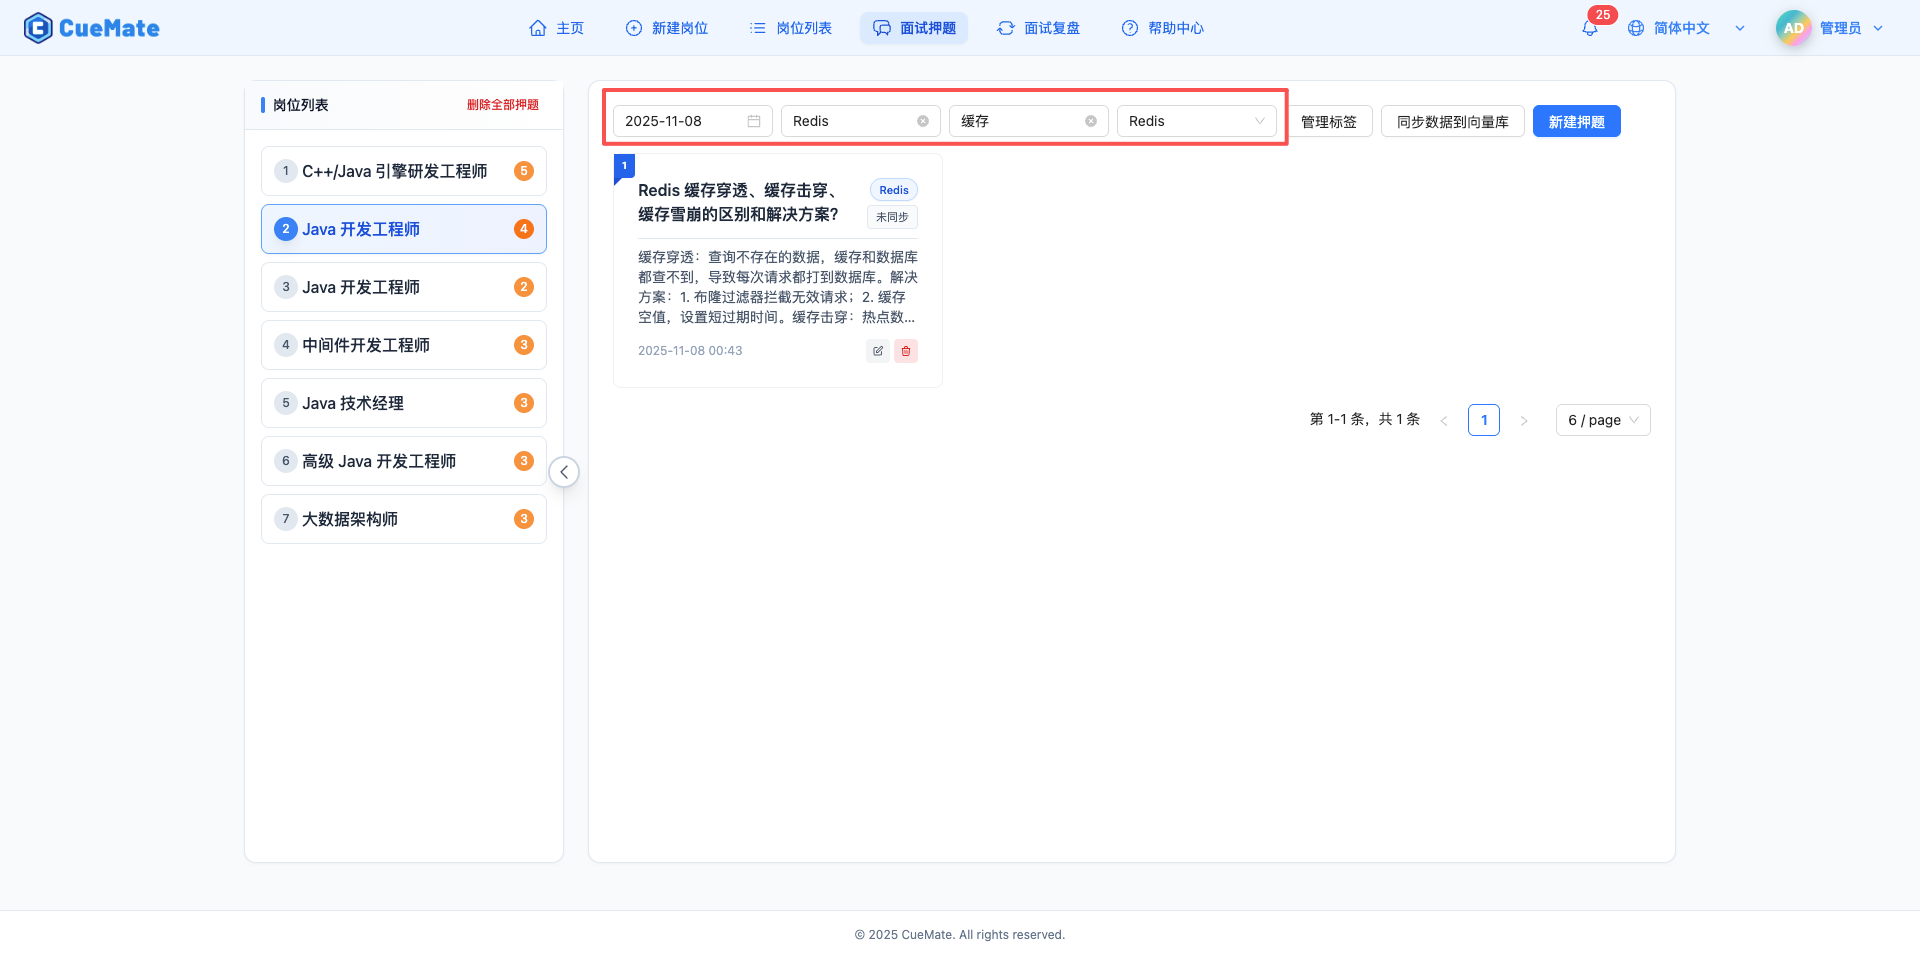This screenshot has height=958, width=1920.
Task: Select the Redis tag on the question card
Action: click(892, 189)
